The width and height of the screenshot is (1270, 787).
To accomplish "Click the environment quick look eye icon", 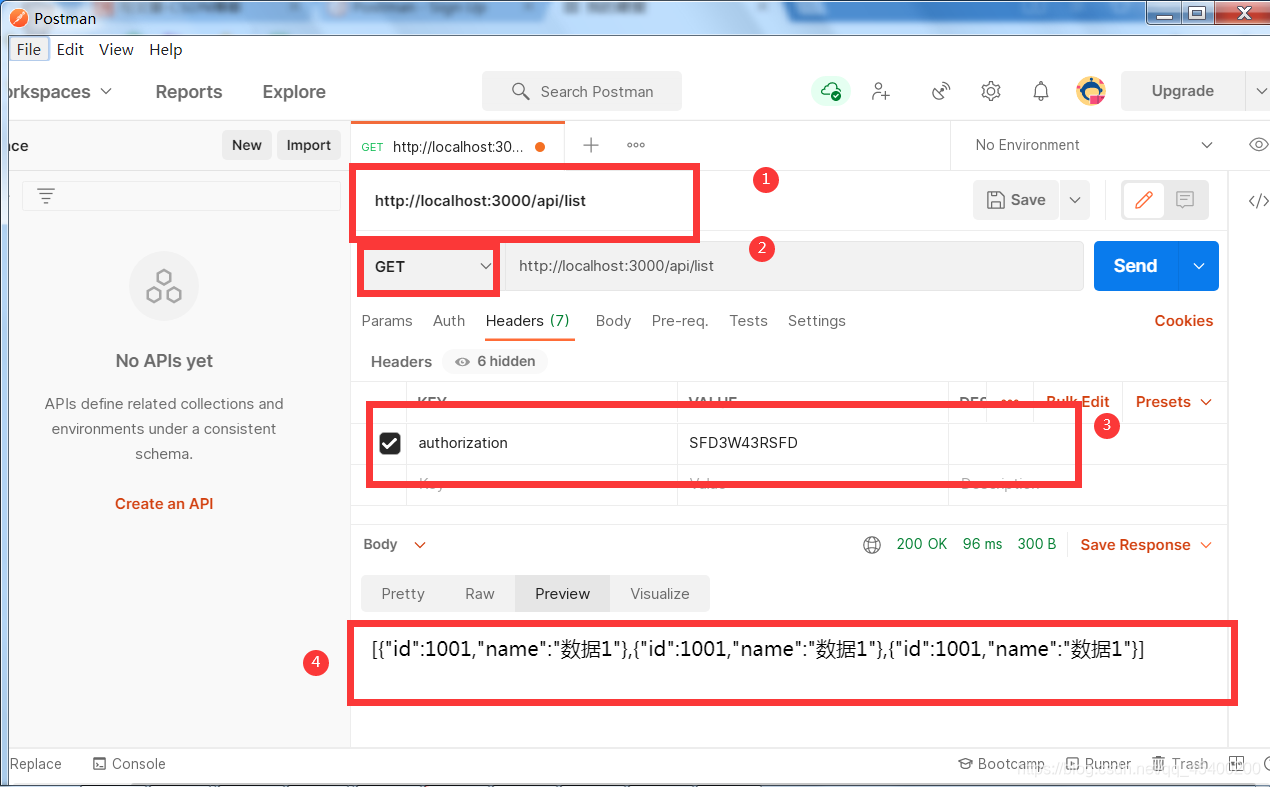I will [1259, 145].
